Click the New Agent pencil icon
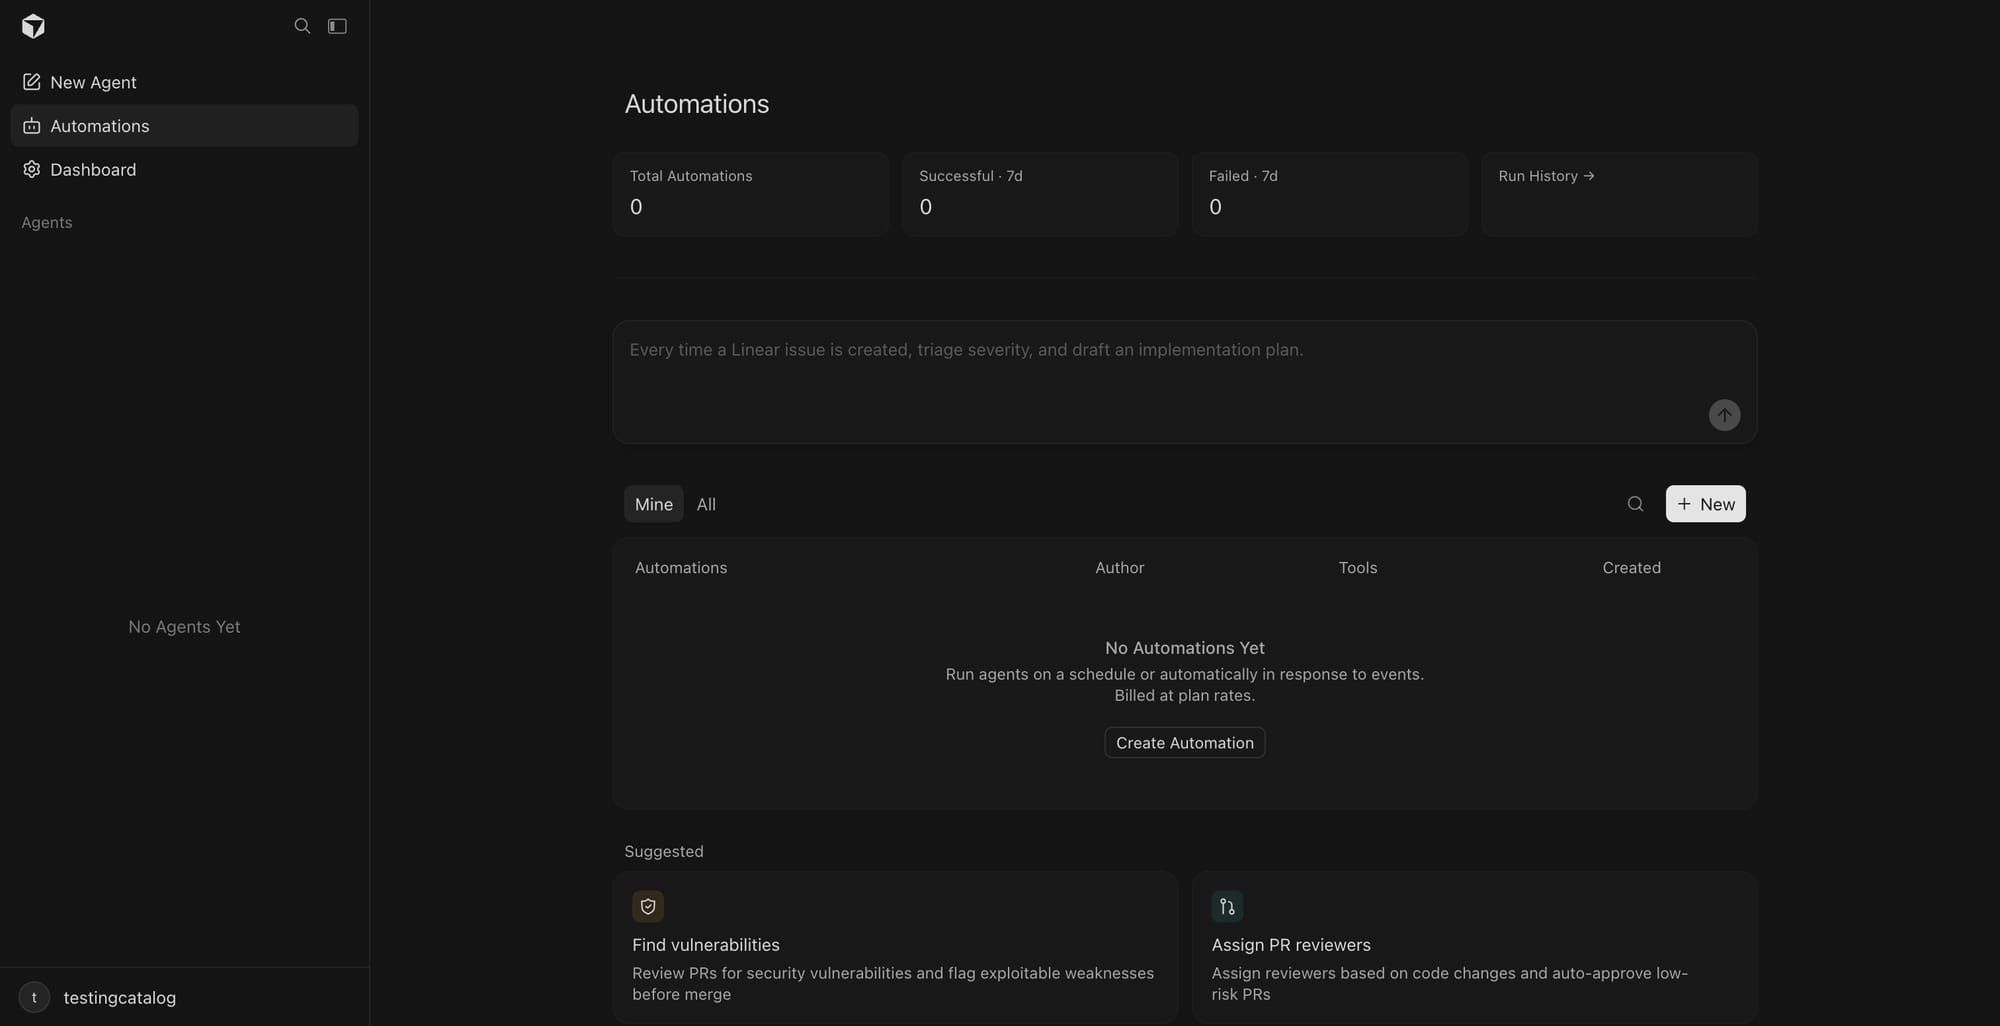Viewport: 2000px width, 1026px height. pos(32,82)
